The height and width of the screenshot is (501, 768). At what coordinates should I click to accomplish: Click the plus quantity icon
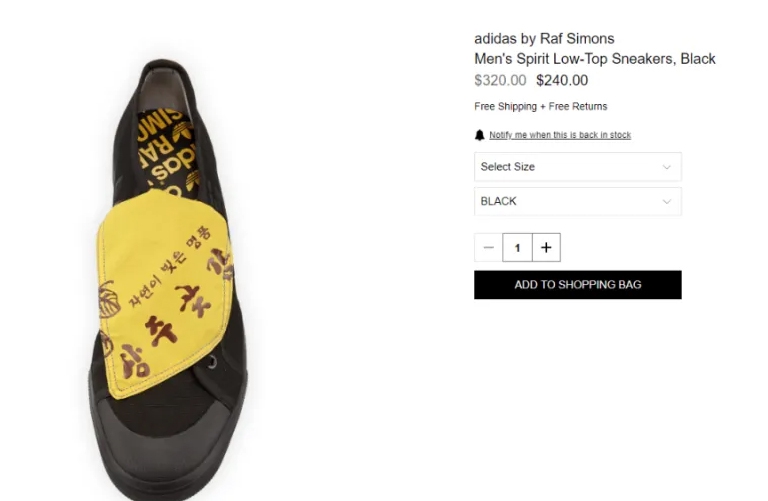coord(546,247)
